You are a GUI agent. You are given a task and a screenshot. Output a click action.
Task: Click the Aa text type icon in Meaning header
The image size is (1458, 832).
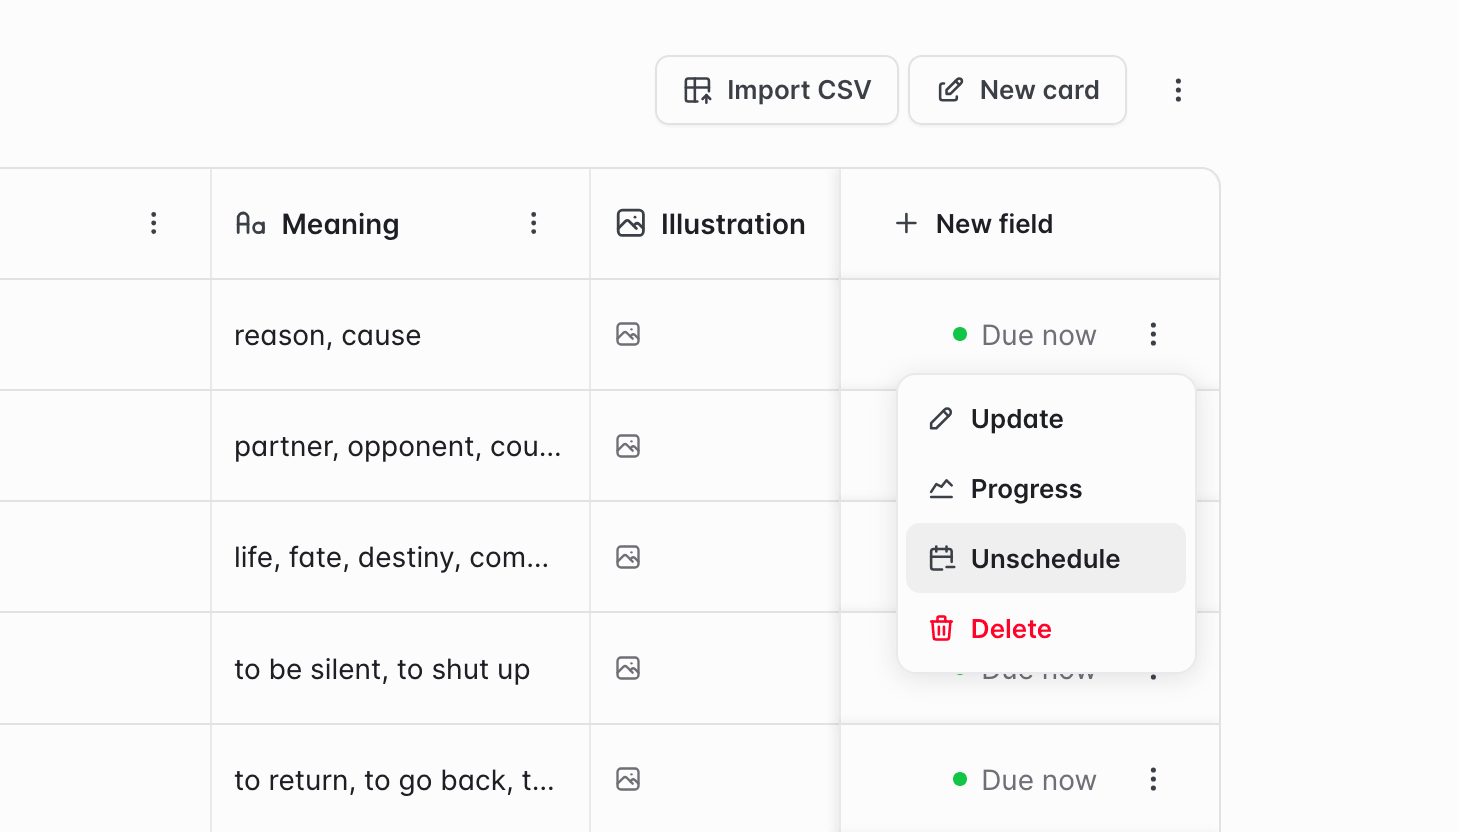252,224
